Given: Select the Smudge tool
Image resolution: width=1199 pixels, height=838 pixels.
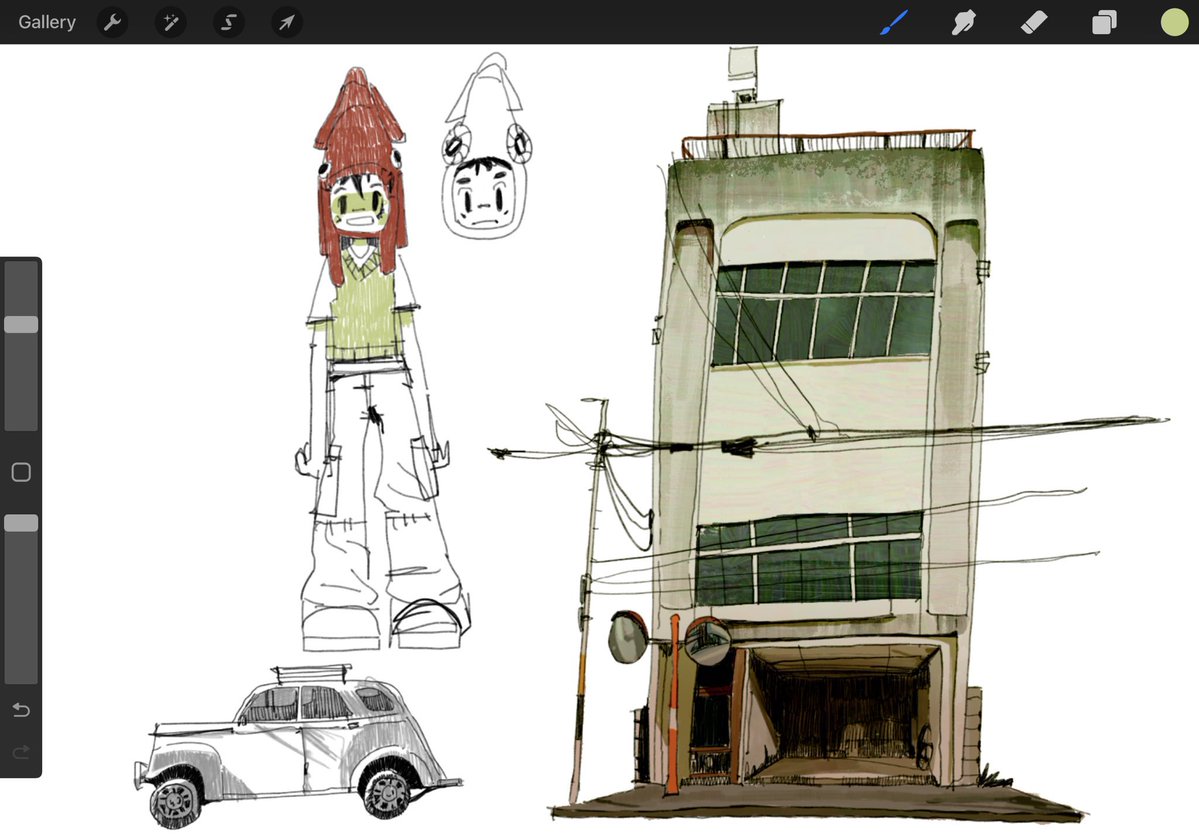Looking at the screenshot, I should (x=963, y=22).
